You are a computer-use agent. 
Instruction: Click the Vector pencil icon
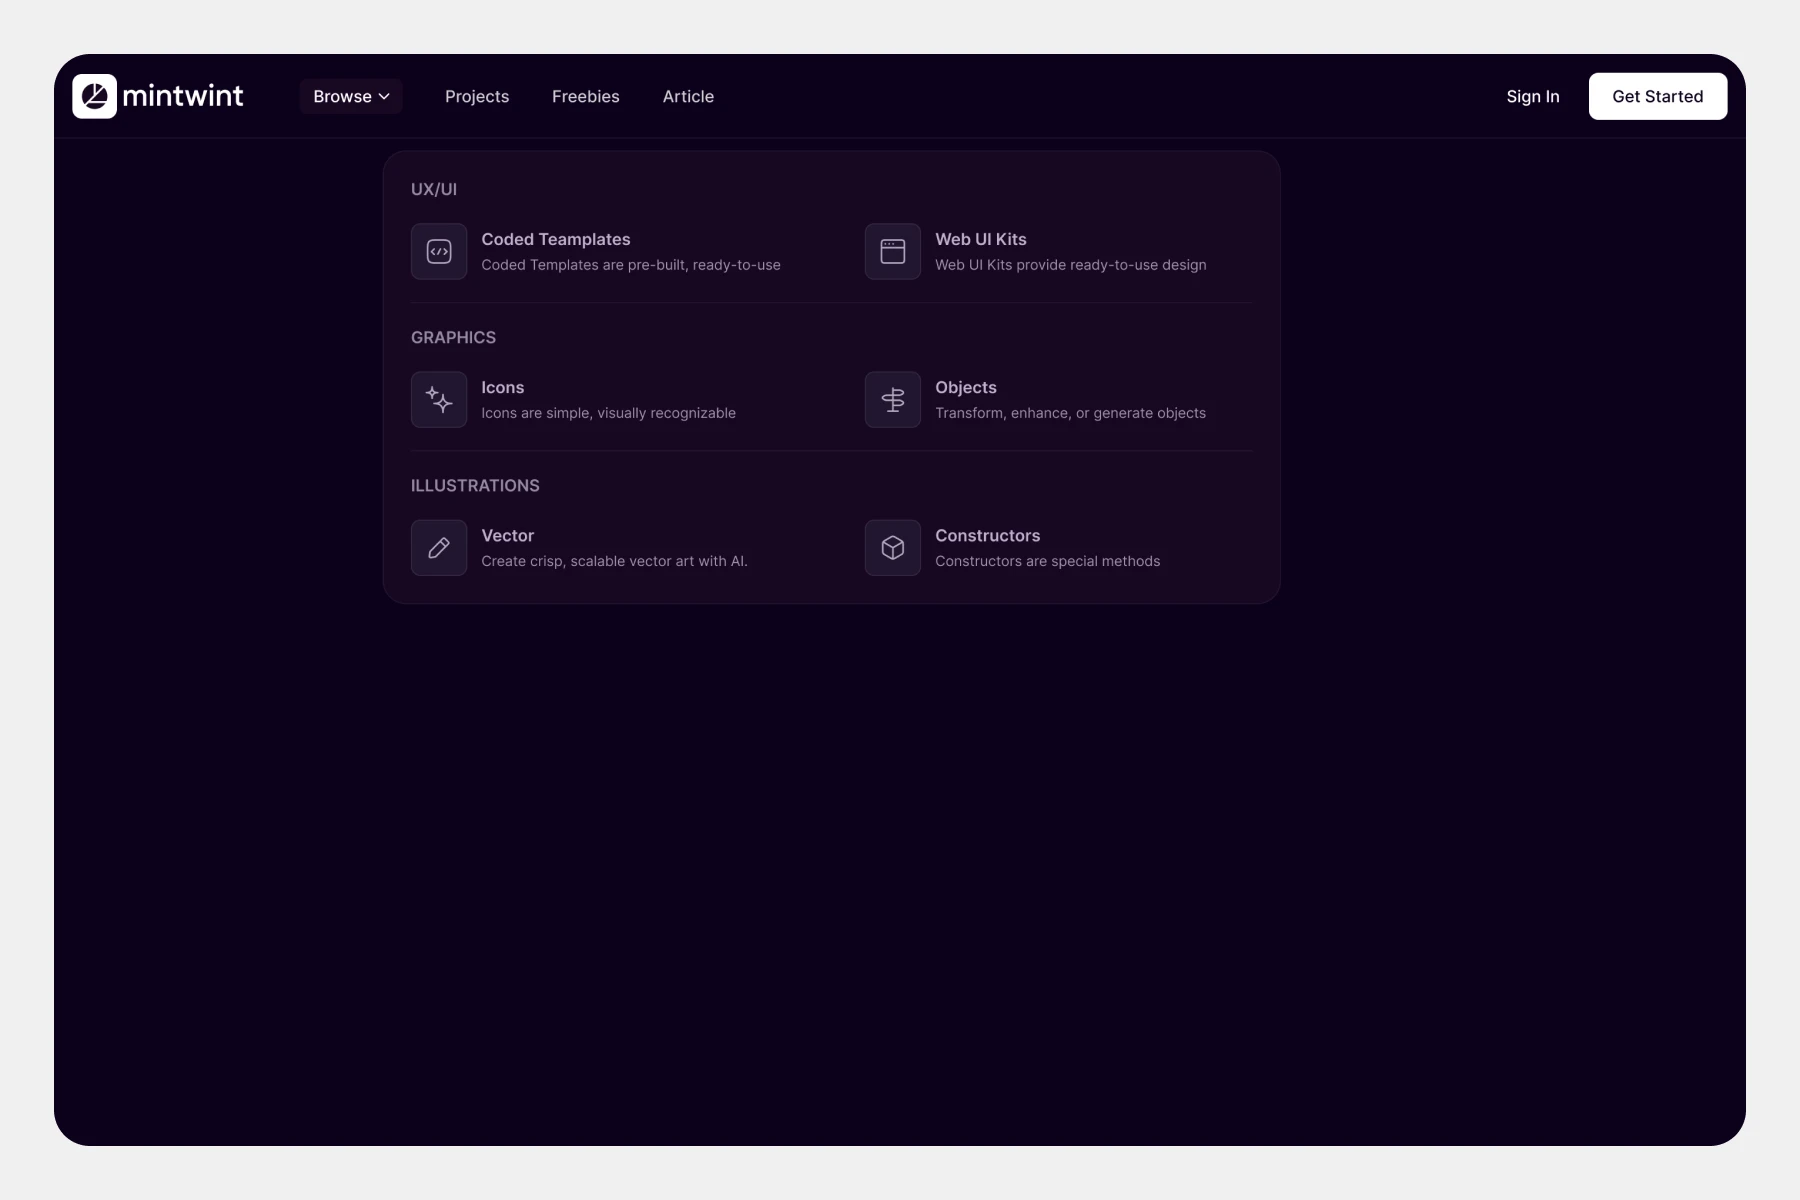click(439, 548)
